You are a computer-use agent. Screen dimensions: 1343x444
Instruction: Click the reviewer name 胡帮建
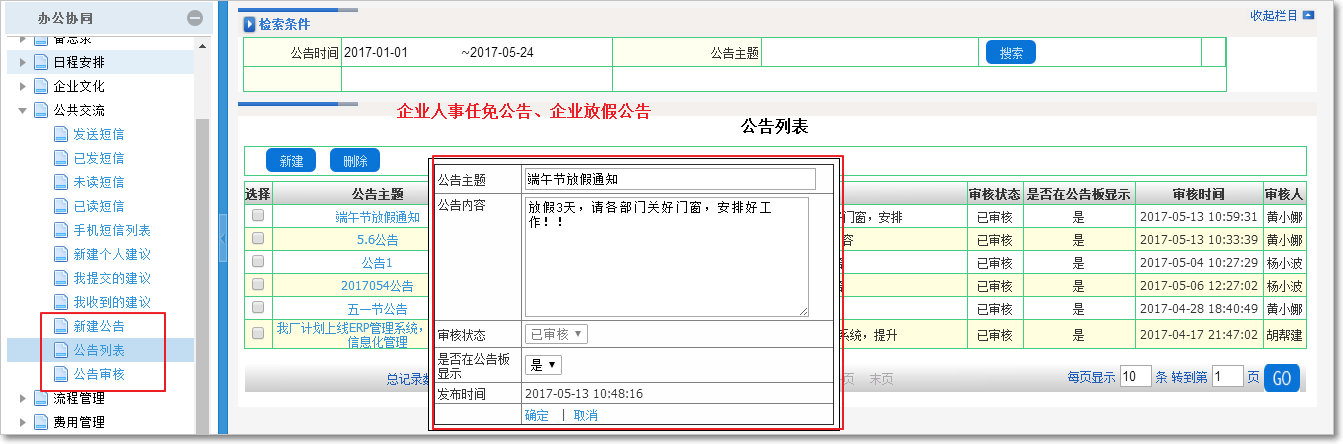click(1283, 334)
